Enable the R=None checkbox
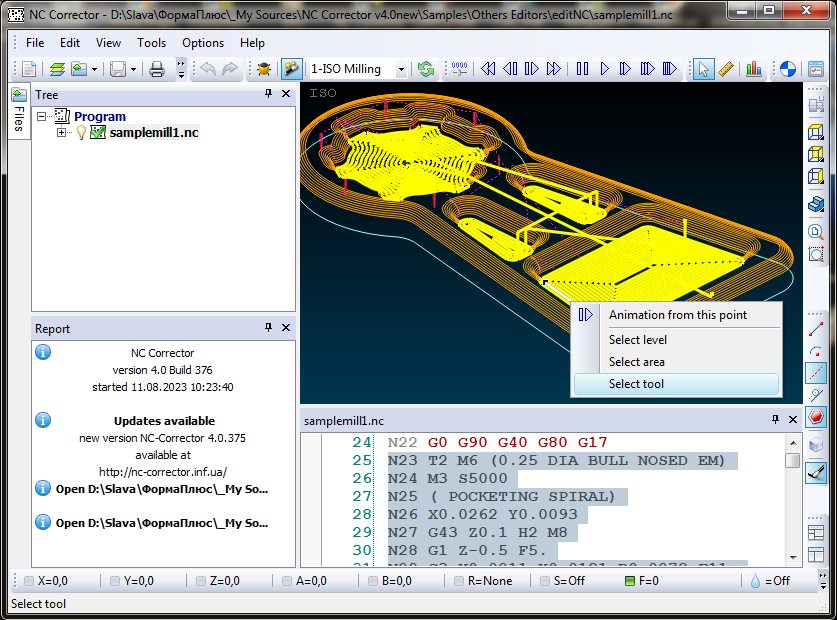Screen dimensions: 837x620 coord(459,581)
